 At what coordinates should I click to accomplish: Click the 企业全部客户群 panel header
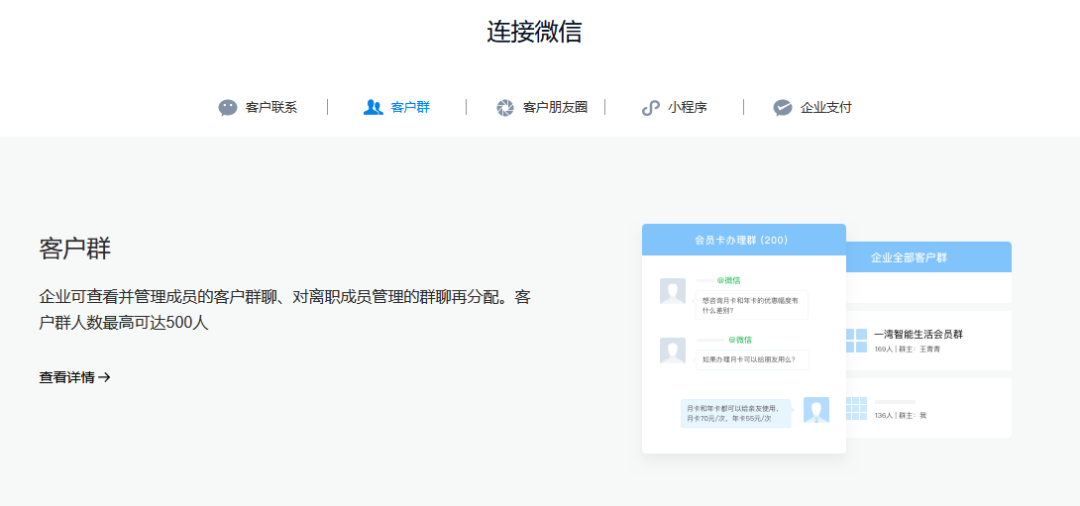point(928,257)
